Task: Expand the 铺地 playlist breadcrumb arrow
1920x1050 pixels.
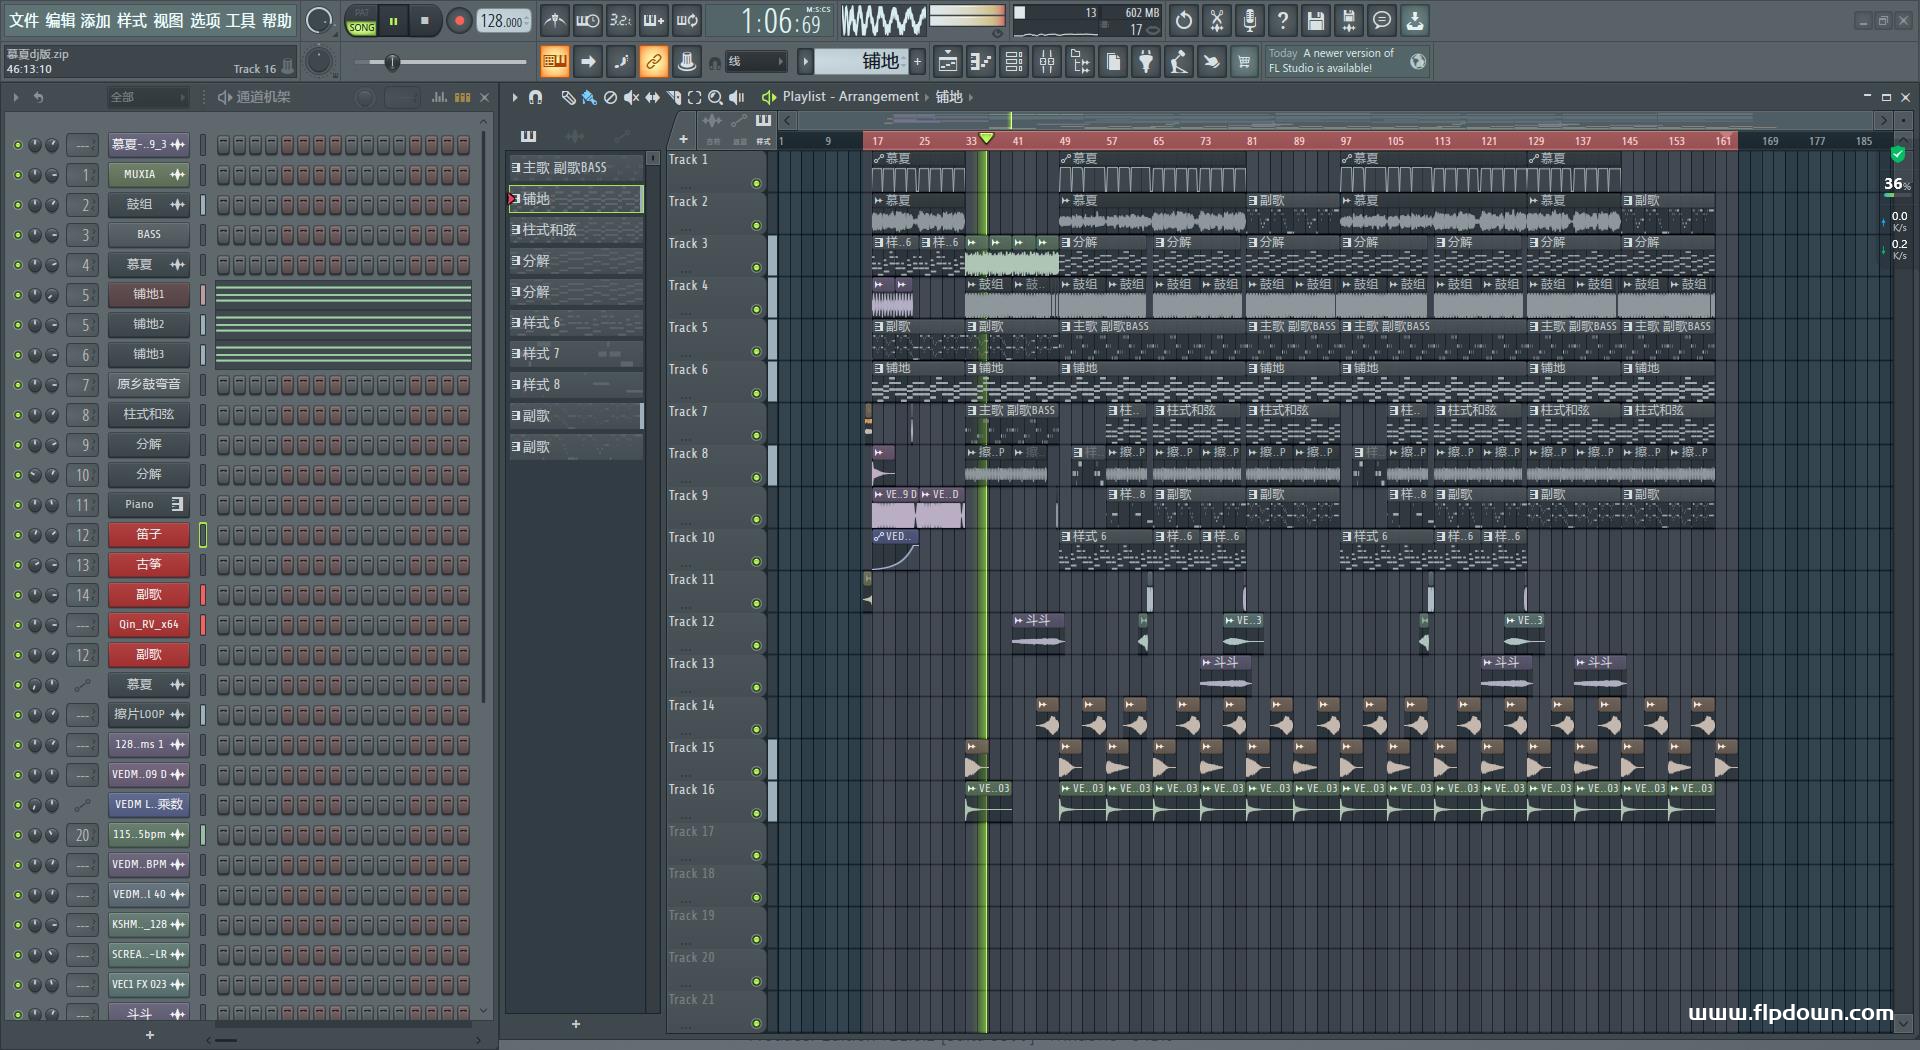Action: (x=971, y=97)
